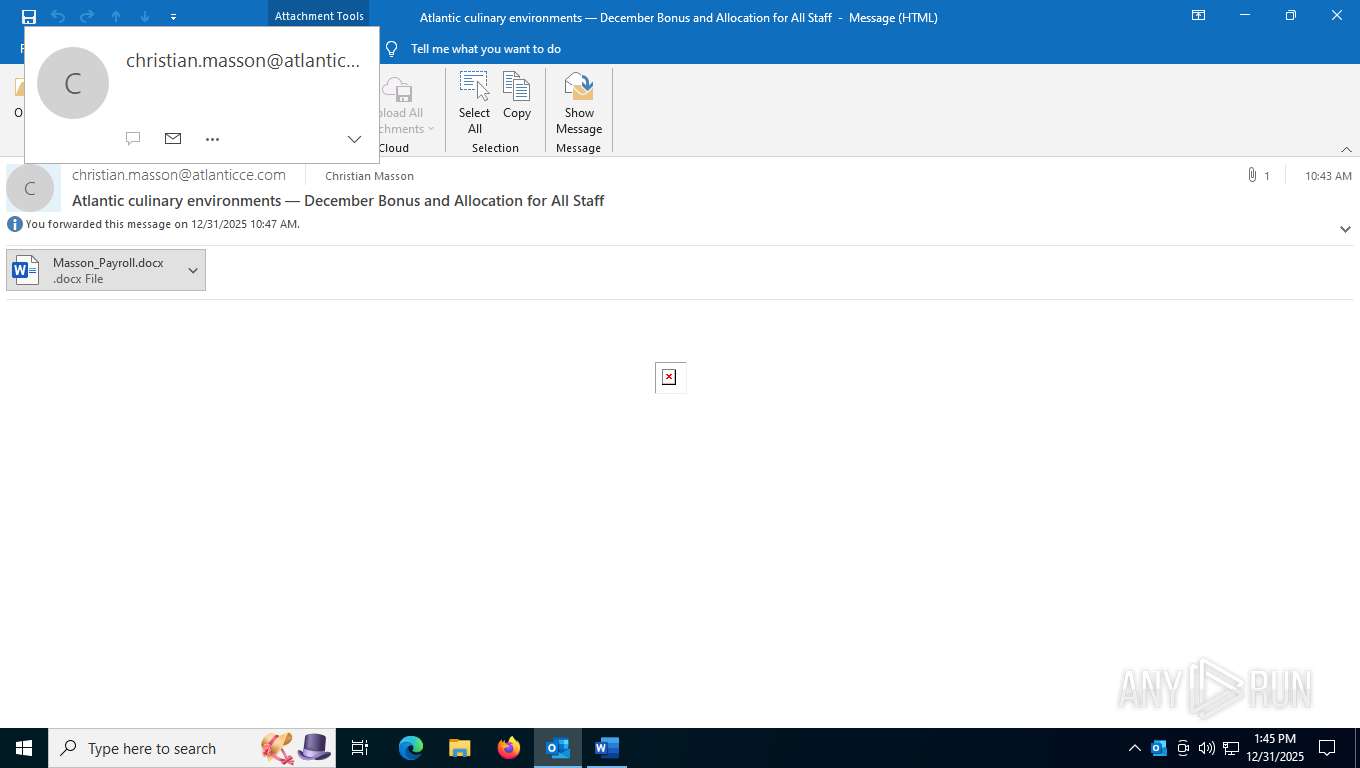This screenshot has height=768, width=1360.
Task: Show hidden system tray icons
Action: (1134, 748)
